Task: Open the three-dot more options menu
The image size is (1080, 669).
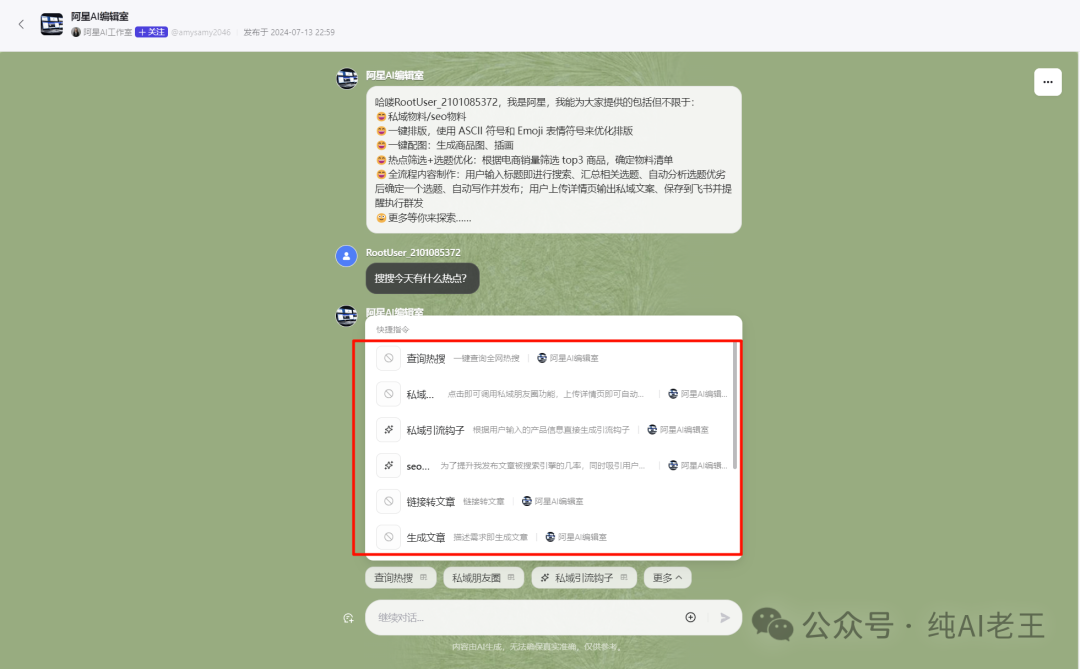Action: coord(1048,82)
